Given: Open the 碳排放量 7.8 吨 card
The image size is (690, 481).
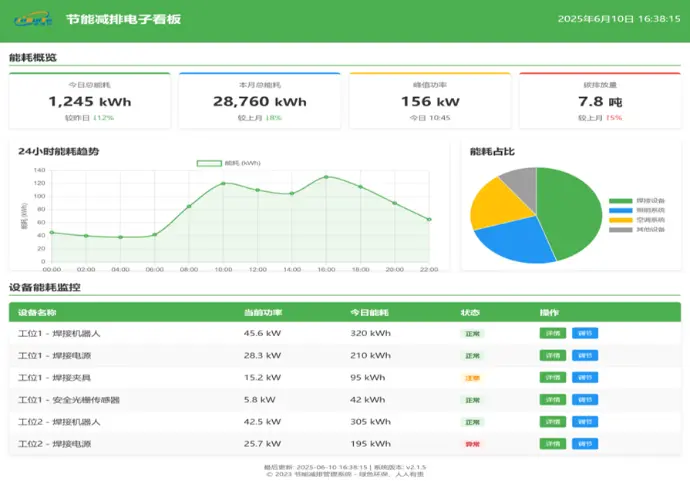Looking at the screenshot, I should click(600, 100).
